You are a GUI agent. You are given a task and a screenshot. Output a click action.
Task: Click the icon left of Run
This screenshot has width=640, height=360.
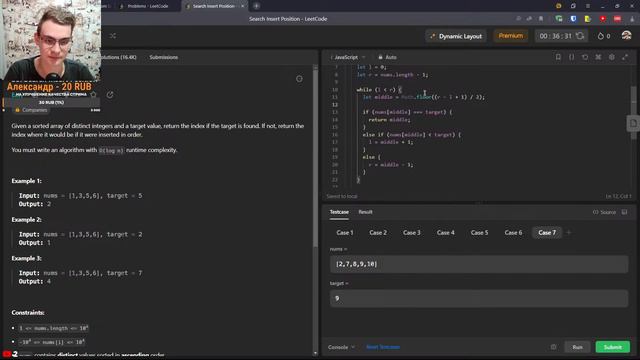pos(553,347)
